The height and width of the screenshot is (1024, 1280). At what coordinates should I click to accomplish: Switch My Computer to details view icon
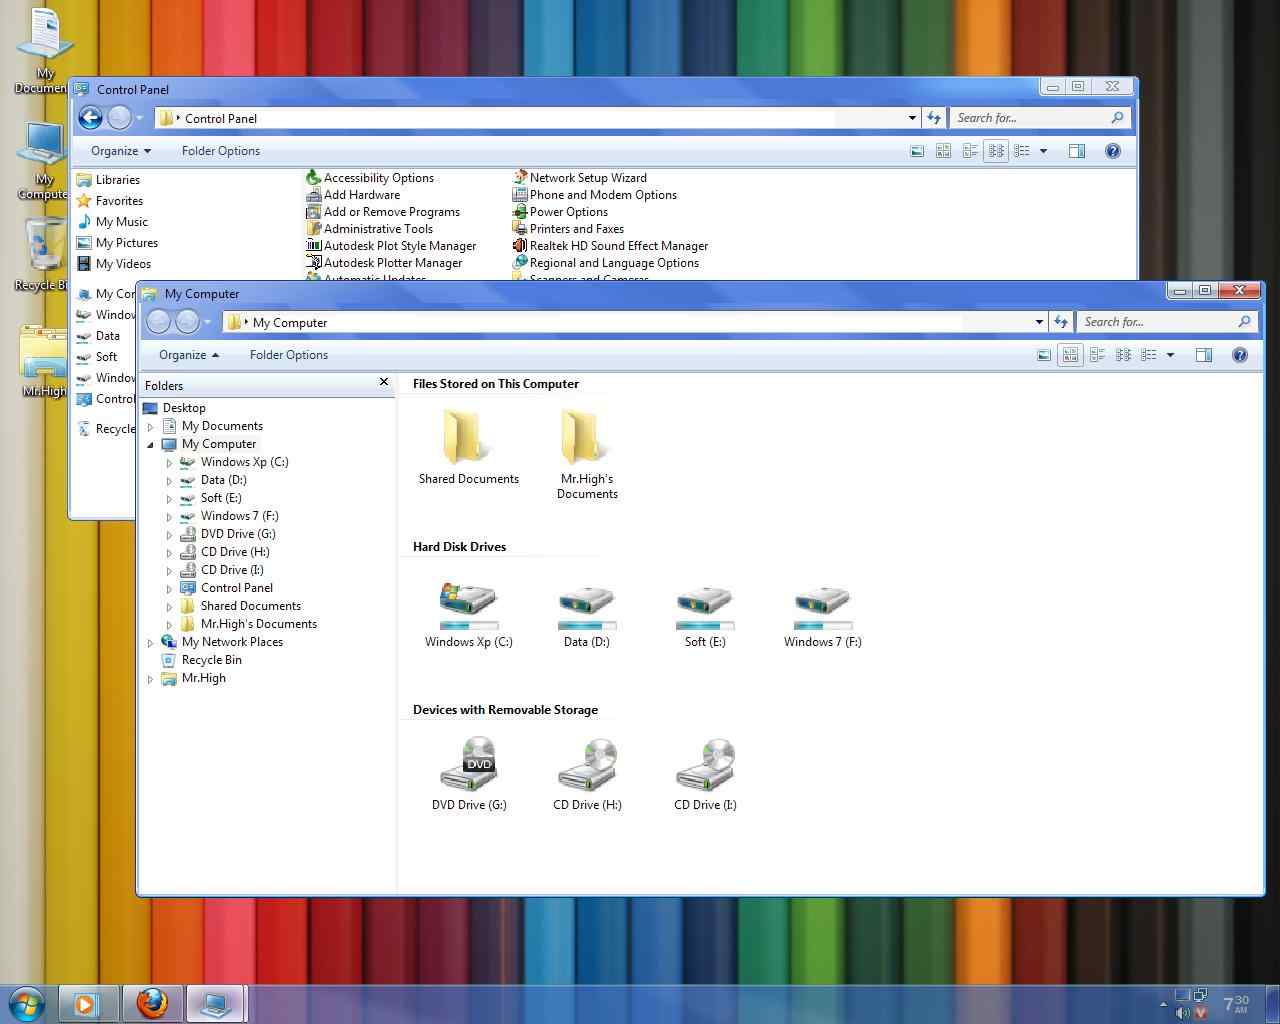1149,355
